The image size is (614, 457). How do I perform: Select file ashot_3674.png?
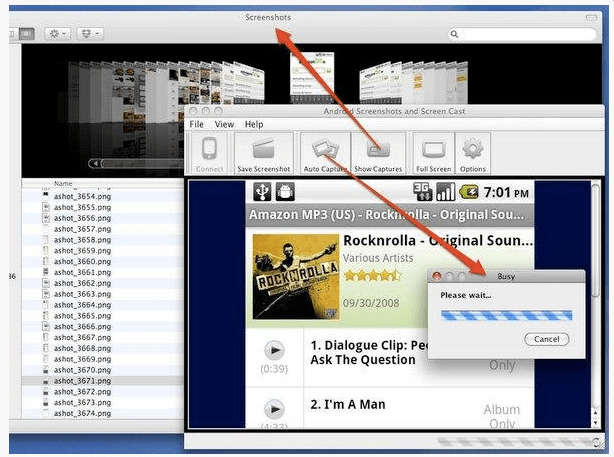click(x=82, y=413)
